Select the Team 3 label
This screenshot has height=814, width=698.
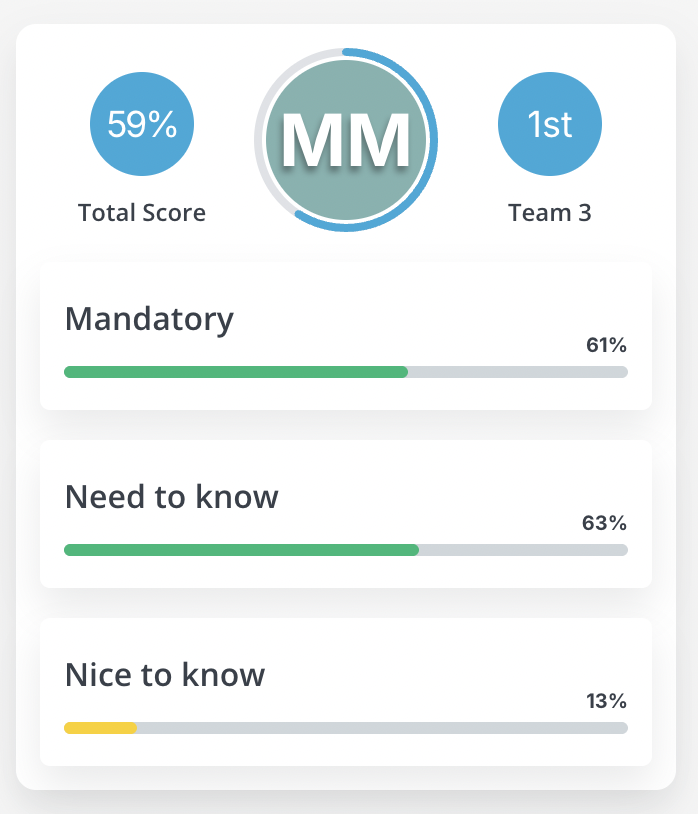[550, 213]
